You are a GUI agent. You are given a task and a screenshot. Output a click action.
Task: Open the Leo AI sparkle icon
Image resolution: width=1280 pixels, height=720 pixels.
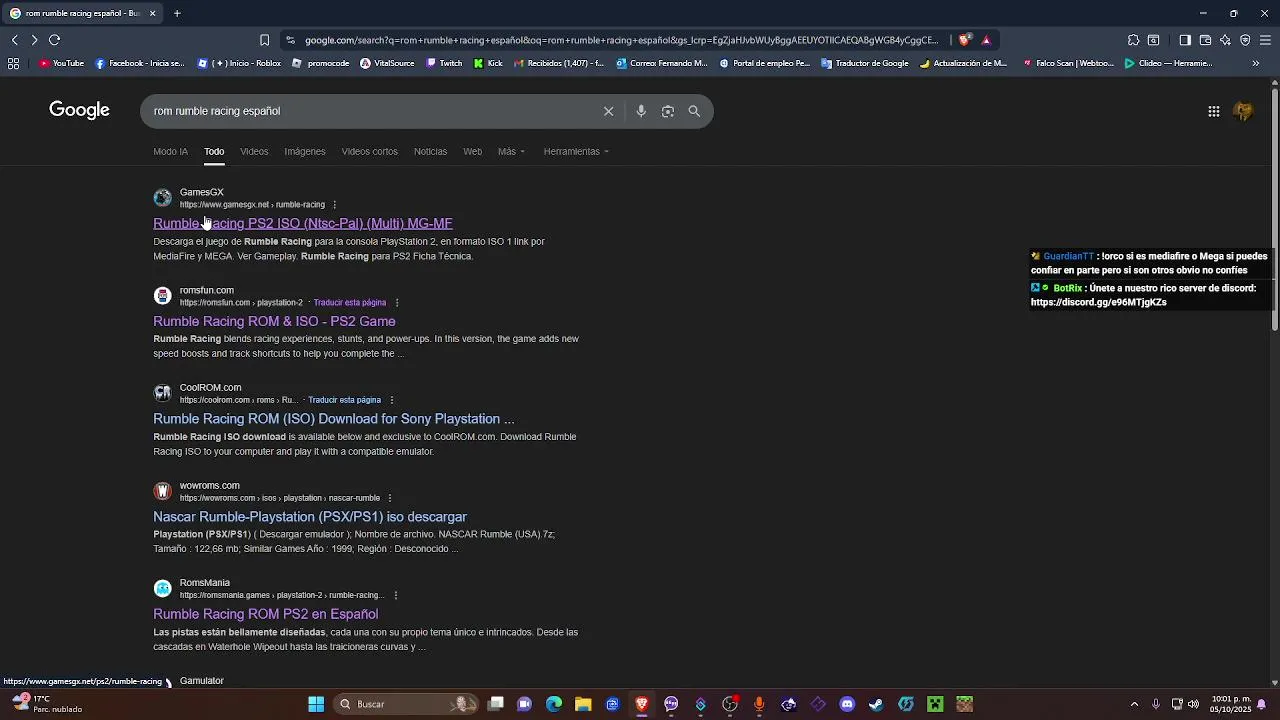pyautogui.click(x=1225, y=40)
